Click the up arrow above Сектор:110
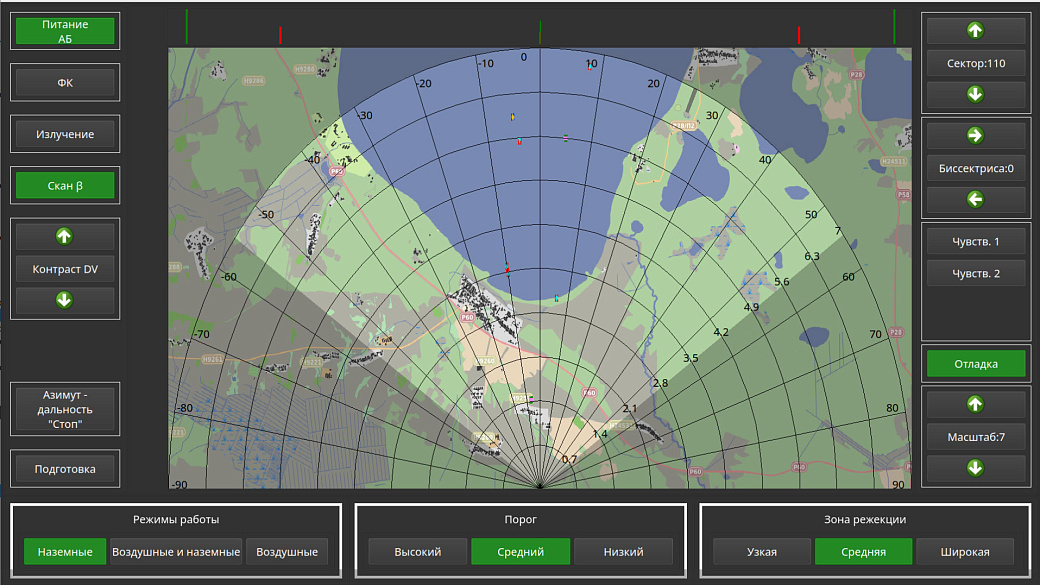This screenshot has width=1040, height=585. tap(975, 30)
